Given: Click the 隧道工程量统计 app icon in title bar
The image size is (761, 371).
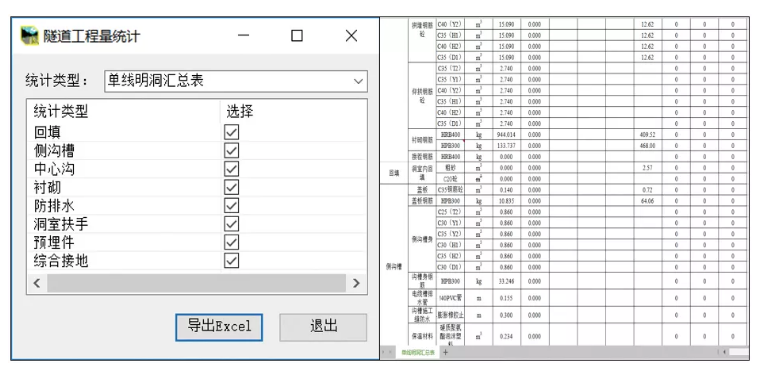Looking at the screenshot, I should pyautogui.click(x=29, y=36).
